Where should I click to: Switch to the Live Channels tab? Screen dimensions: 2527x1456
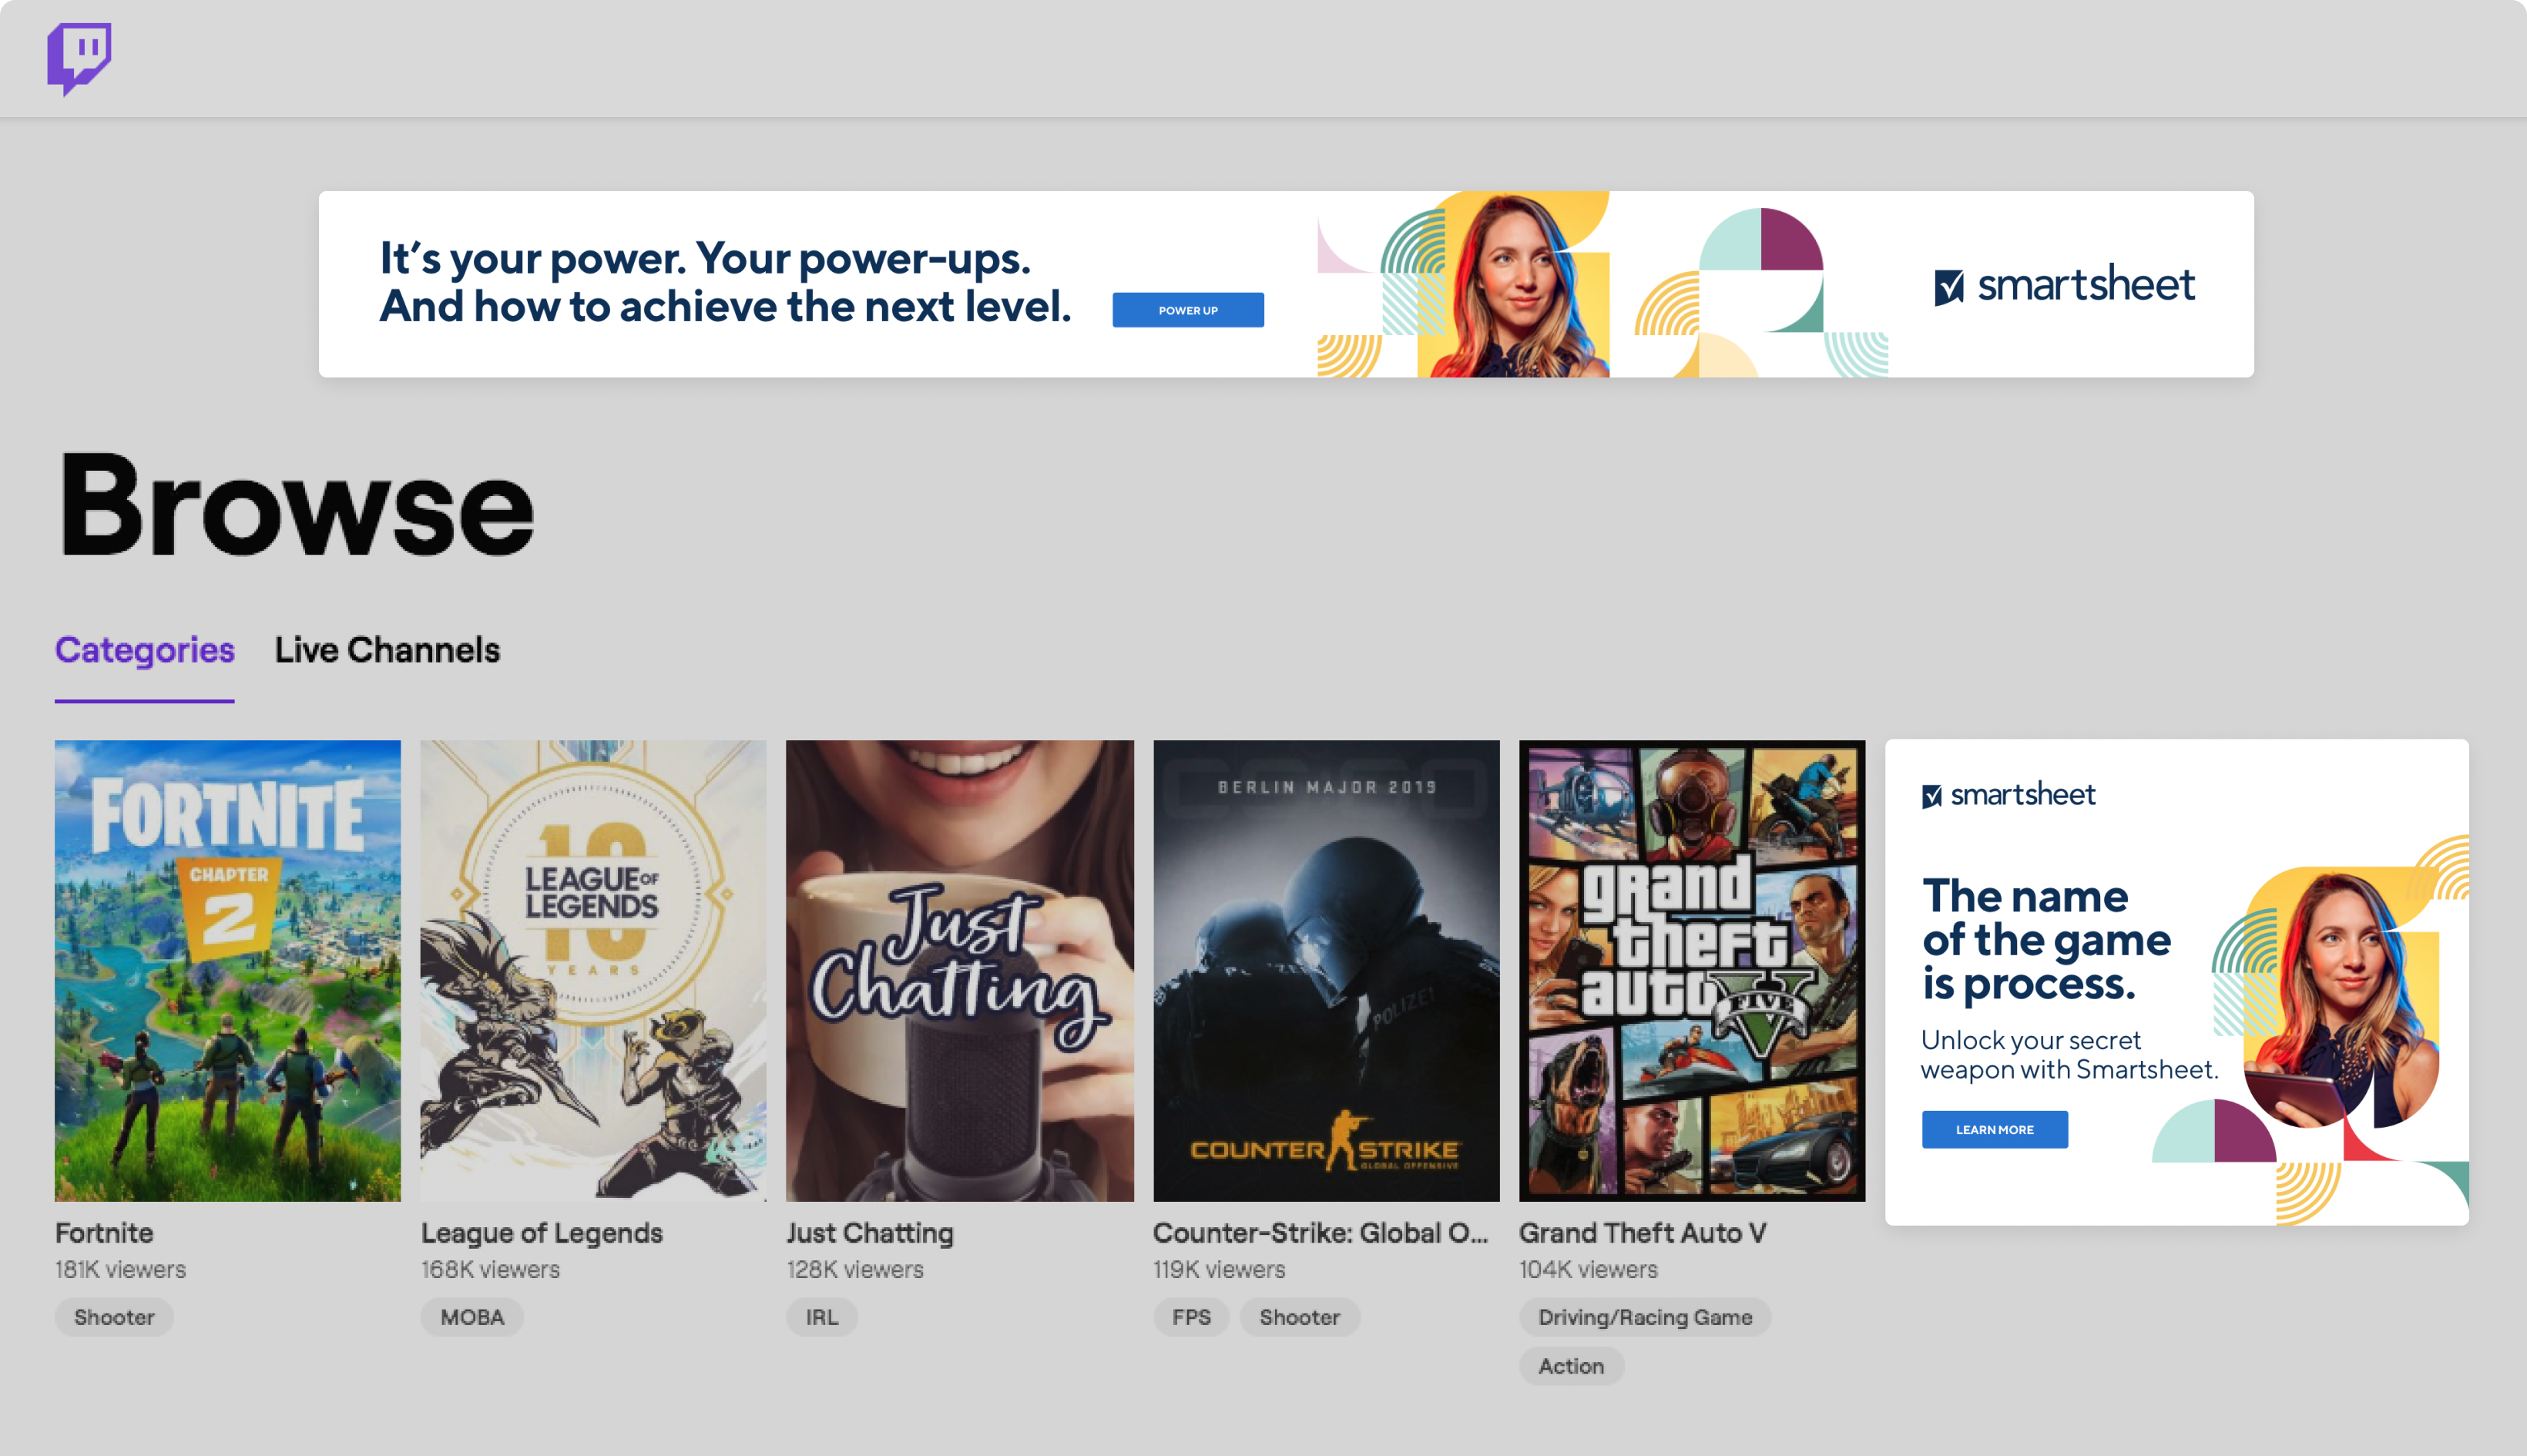point(387,650)
